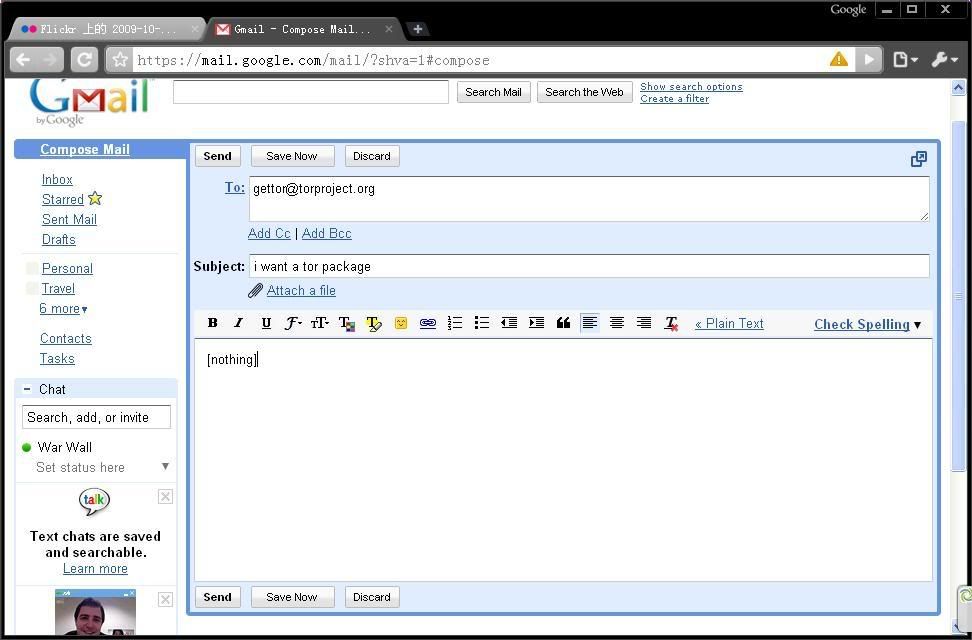972x640 pixels.
Task: Open the chat status dropdown arrow
Action: 166,466
